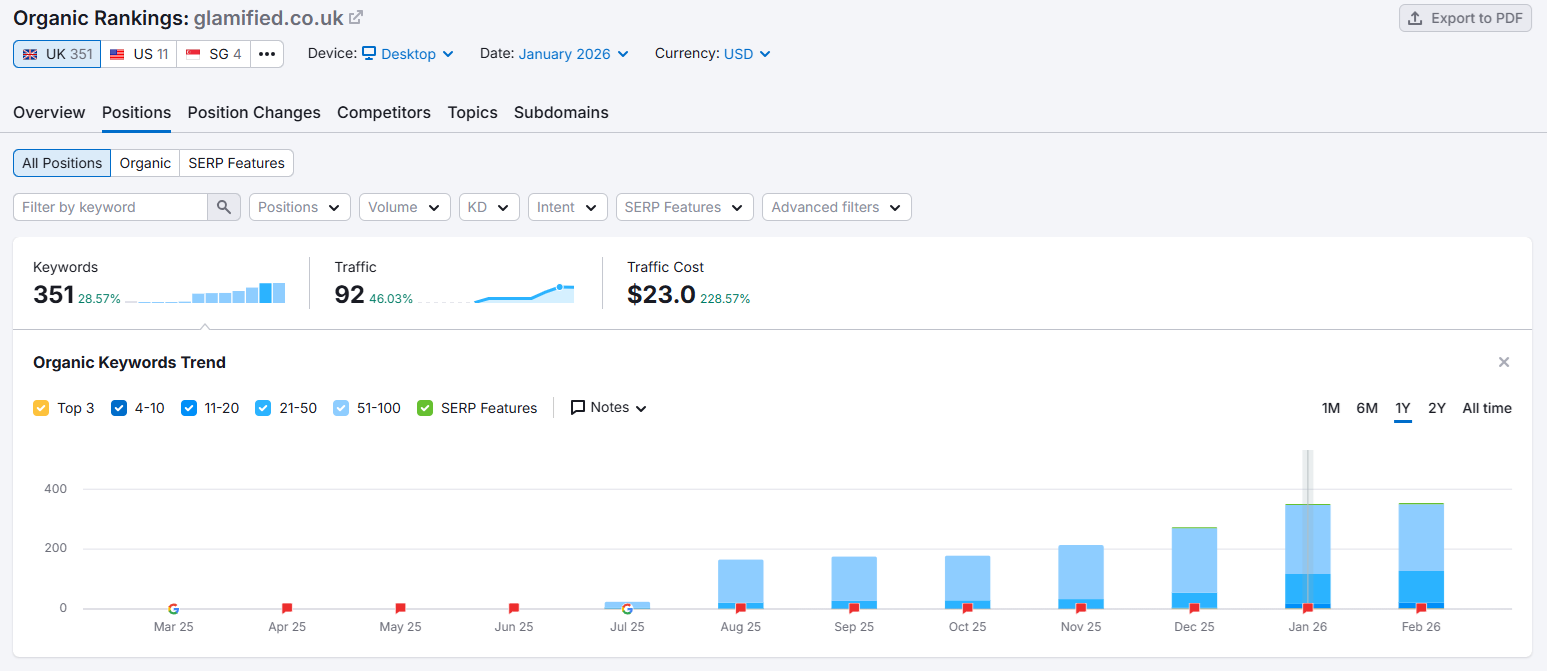Viewport: 1547px width, 671px height.
Task: Click the three-dots more countries button
Action: pos(266,54)
